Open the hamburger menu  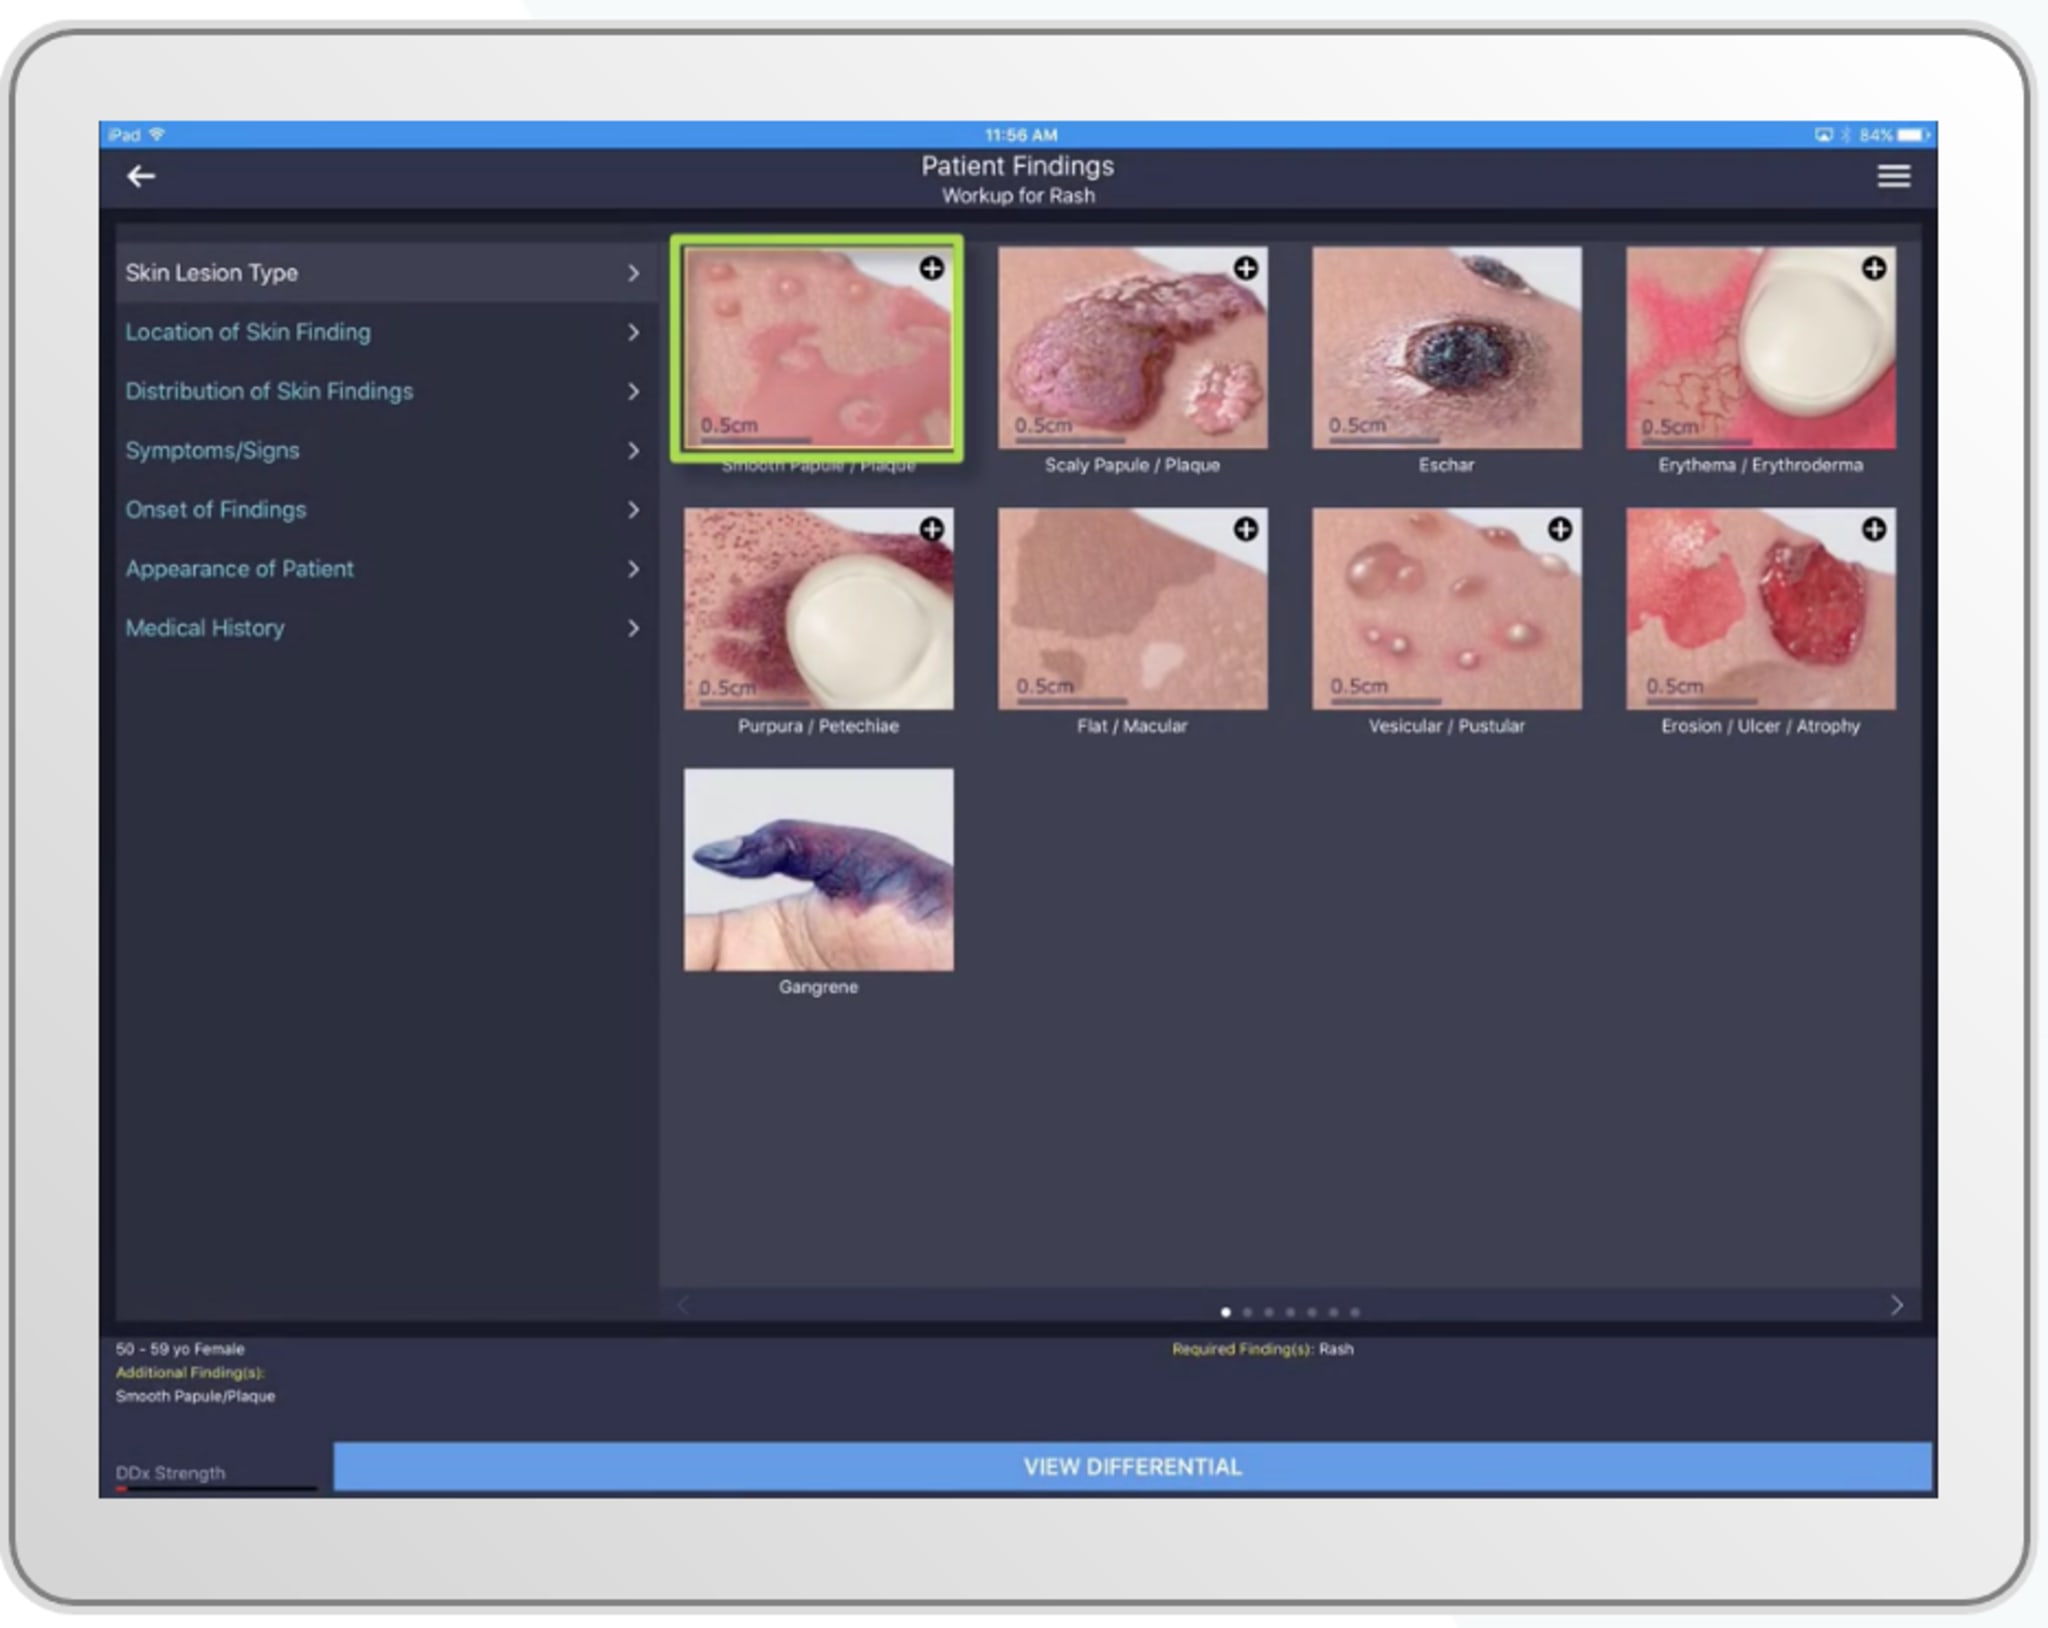click(x=1893, y=176)
